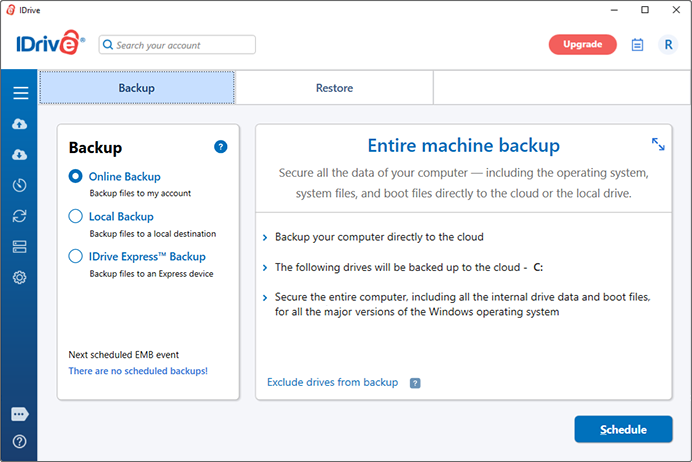692x462 pixels.
Task: Switch to the Backup tab
Action: click(x=137, y=88)
